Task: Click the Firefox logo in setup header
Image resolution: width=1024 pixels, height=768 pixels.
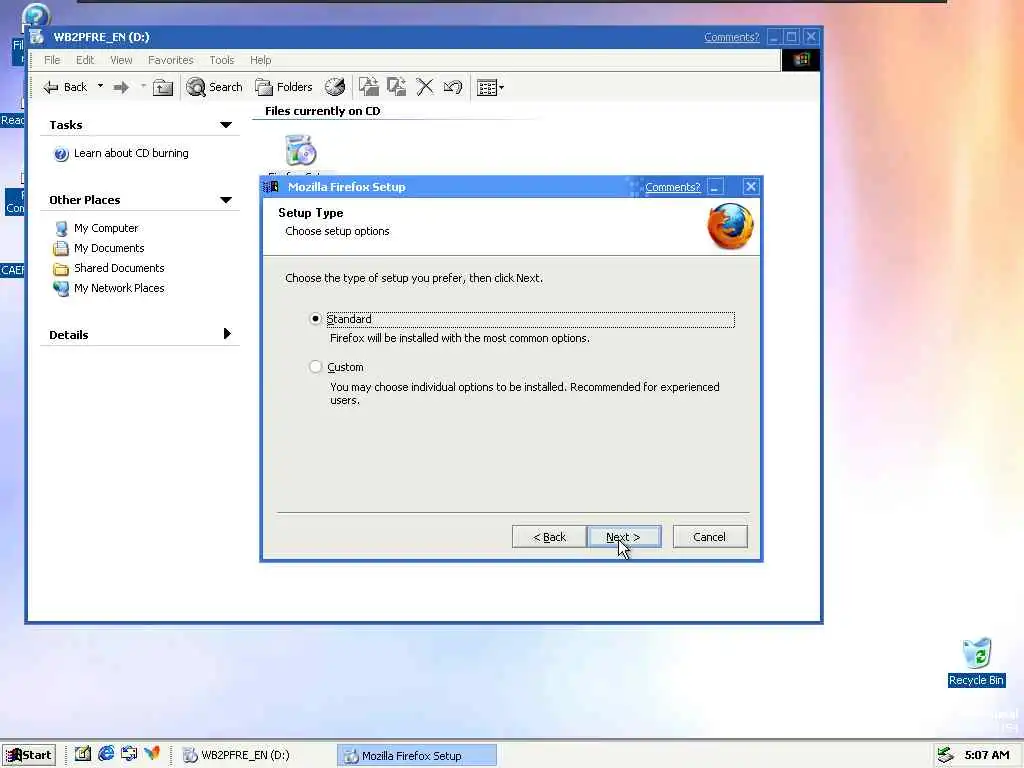Action: click(730, 227)
